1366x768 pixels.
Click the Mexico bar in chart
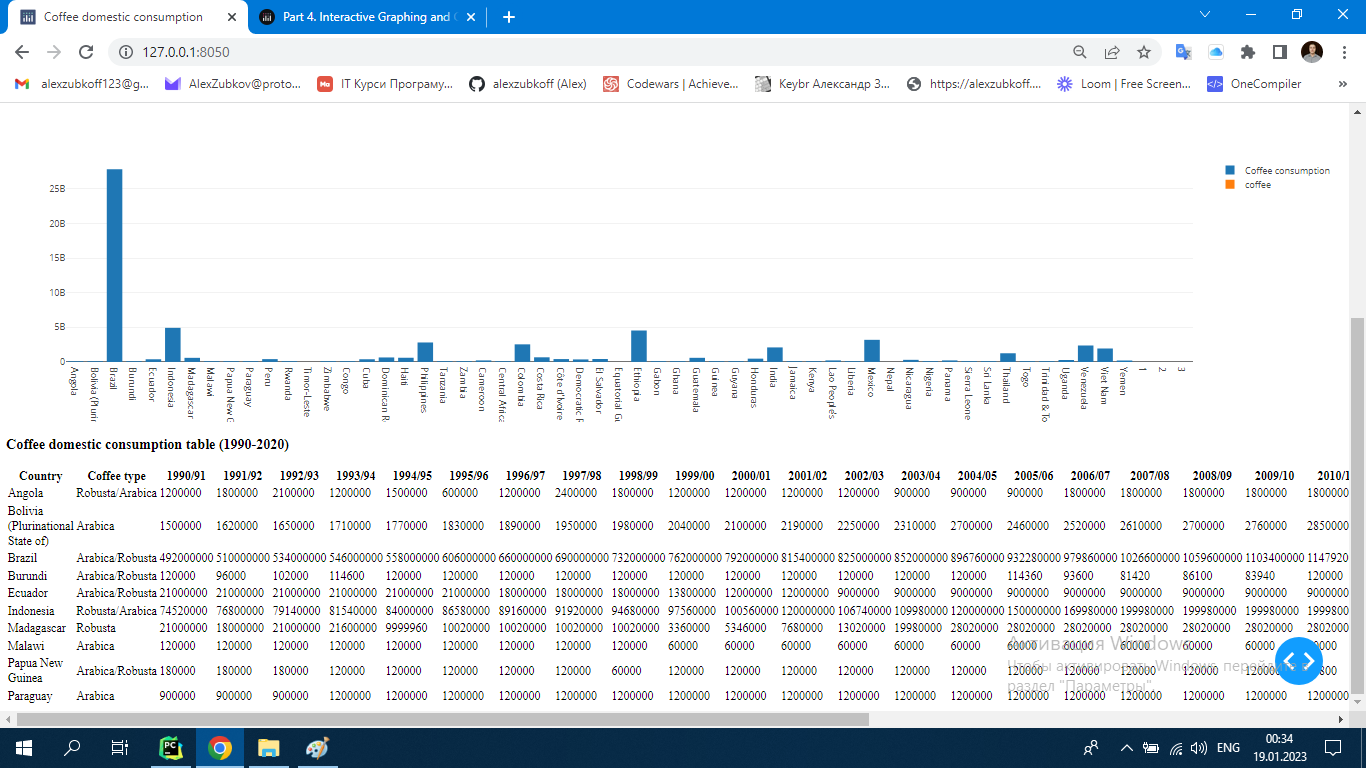[872, 350]
